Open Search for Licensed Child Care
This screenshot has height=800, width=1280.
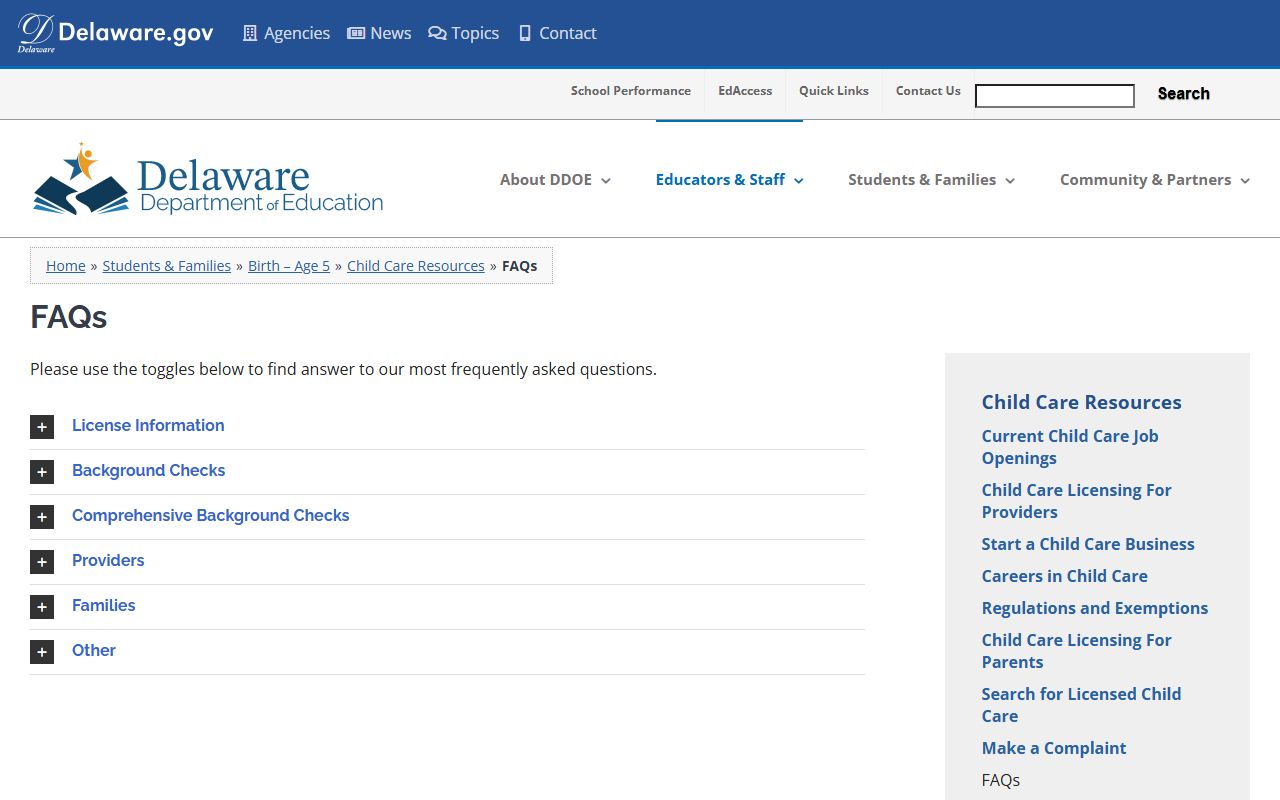[x=1081, y=705]
